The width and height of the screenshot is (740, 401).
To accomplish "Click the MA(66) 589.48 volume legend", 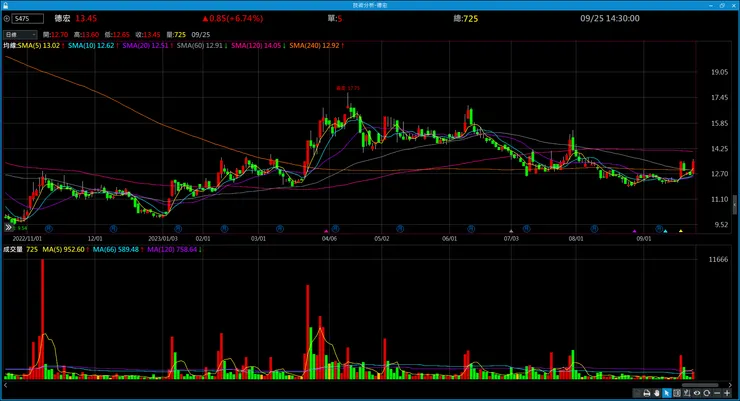I will coord(116,250).
